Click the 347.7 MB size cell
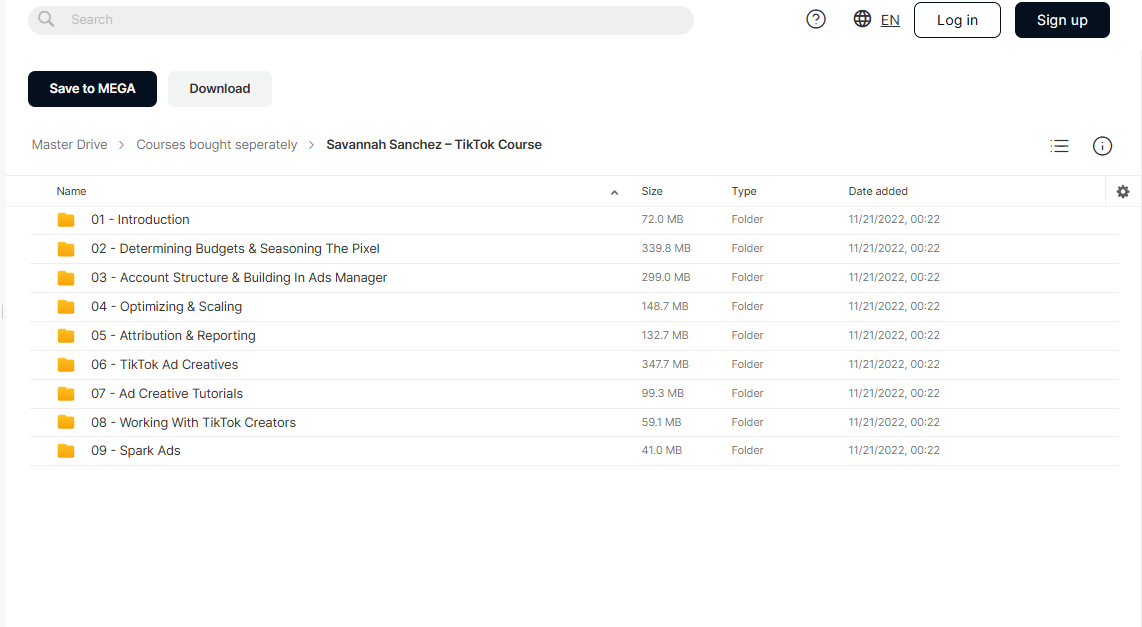This screenshot has width=1142, height=627. coord(665,364)
